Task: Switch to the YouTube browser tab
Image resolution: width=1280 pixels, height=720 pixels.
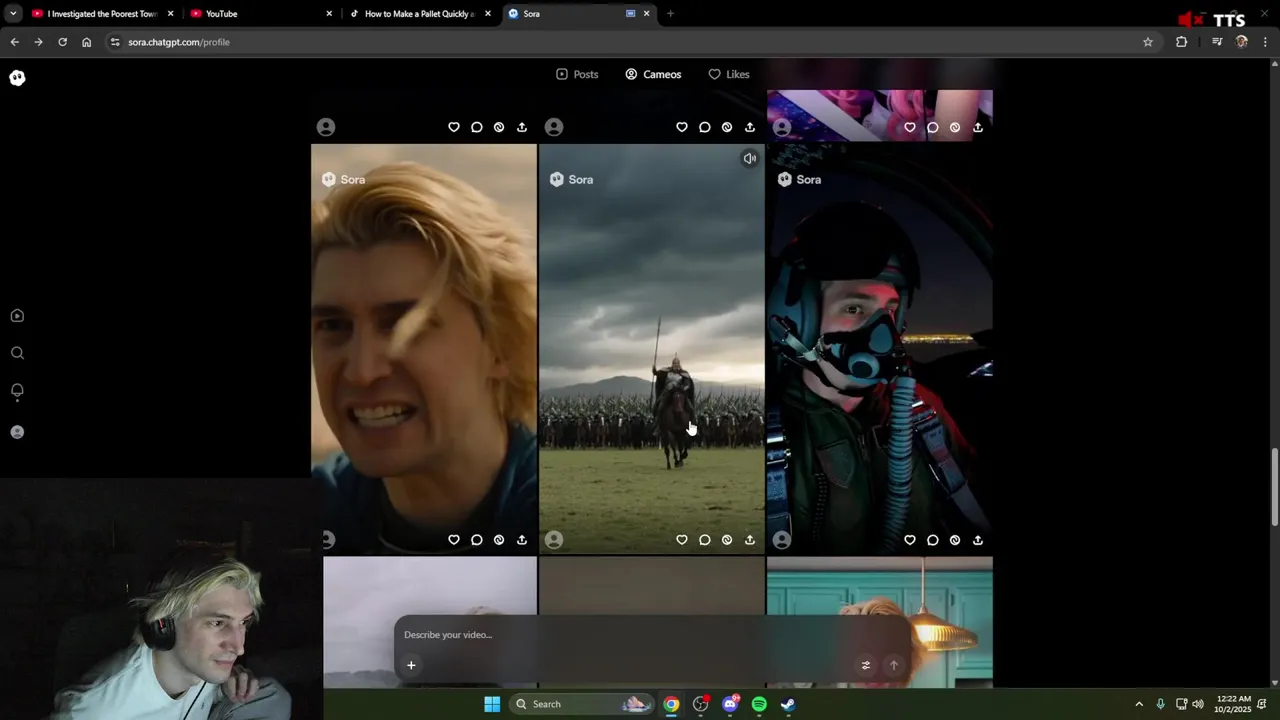Action: pos(262,14)
